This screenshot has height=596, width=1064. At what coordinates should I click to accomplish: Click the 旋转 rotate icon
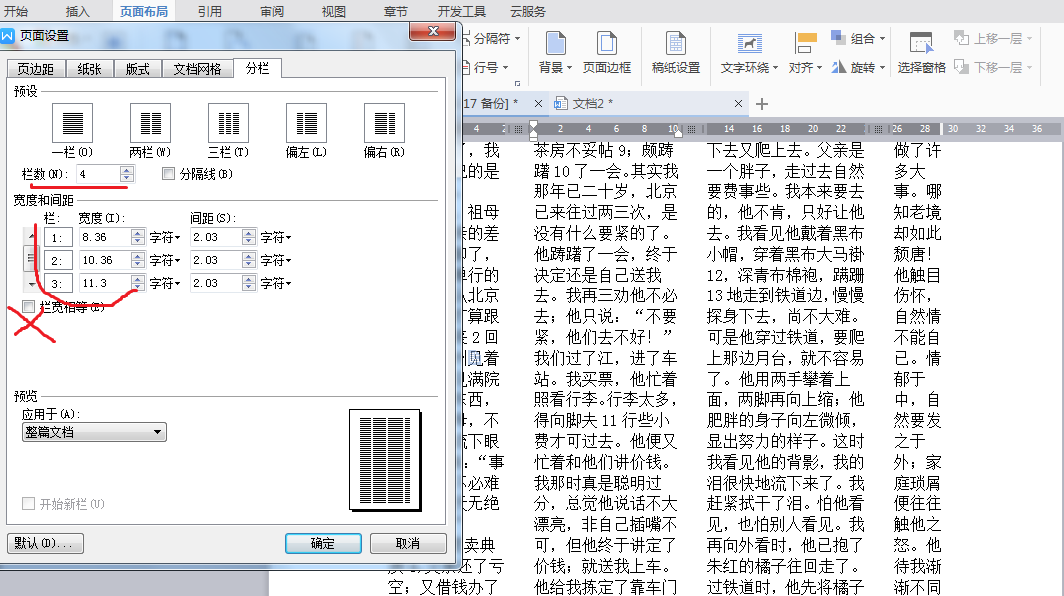click(839, 67)
